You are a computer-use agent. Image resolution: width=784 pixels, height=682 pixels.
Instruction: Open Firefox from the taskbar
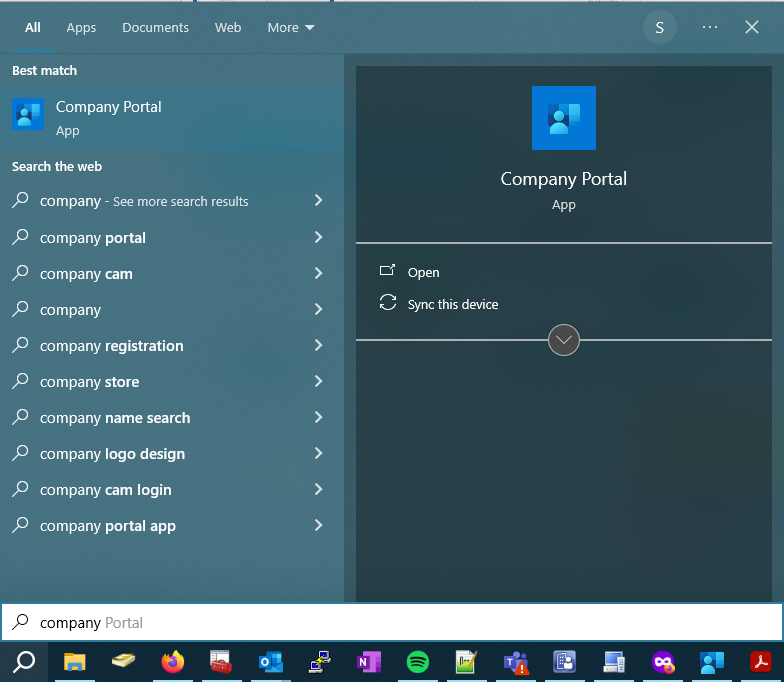tap(173, 662)
